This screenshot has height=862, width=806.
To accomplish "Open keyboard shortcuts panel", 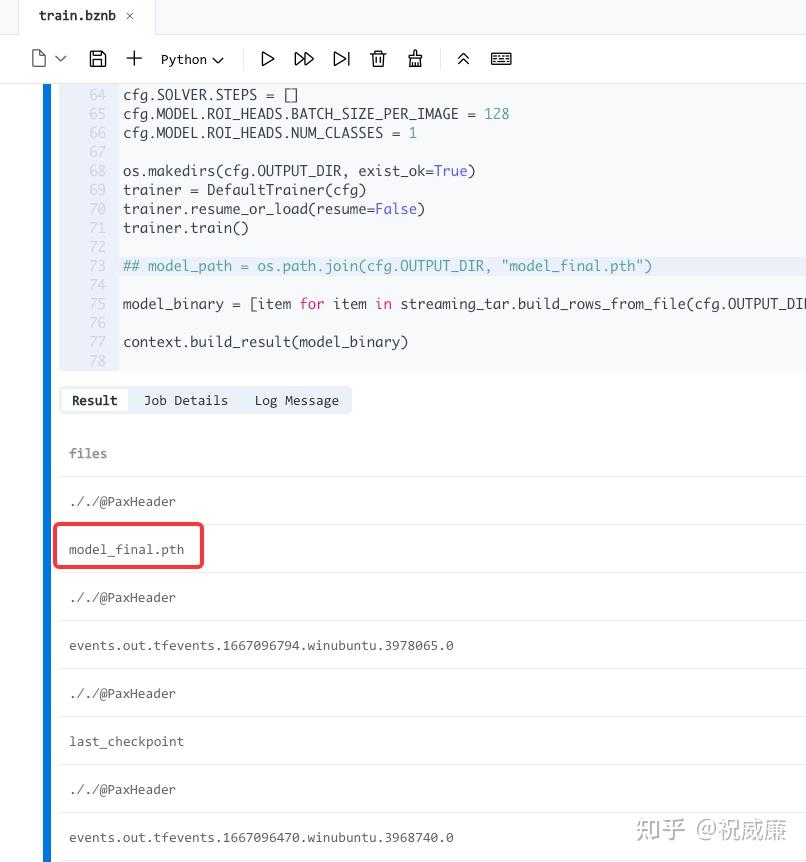I will [500, 58].
